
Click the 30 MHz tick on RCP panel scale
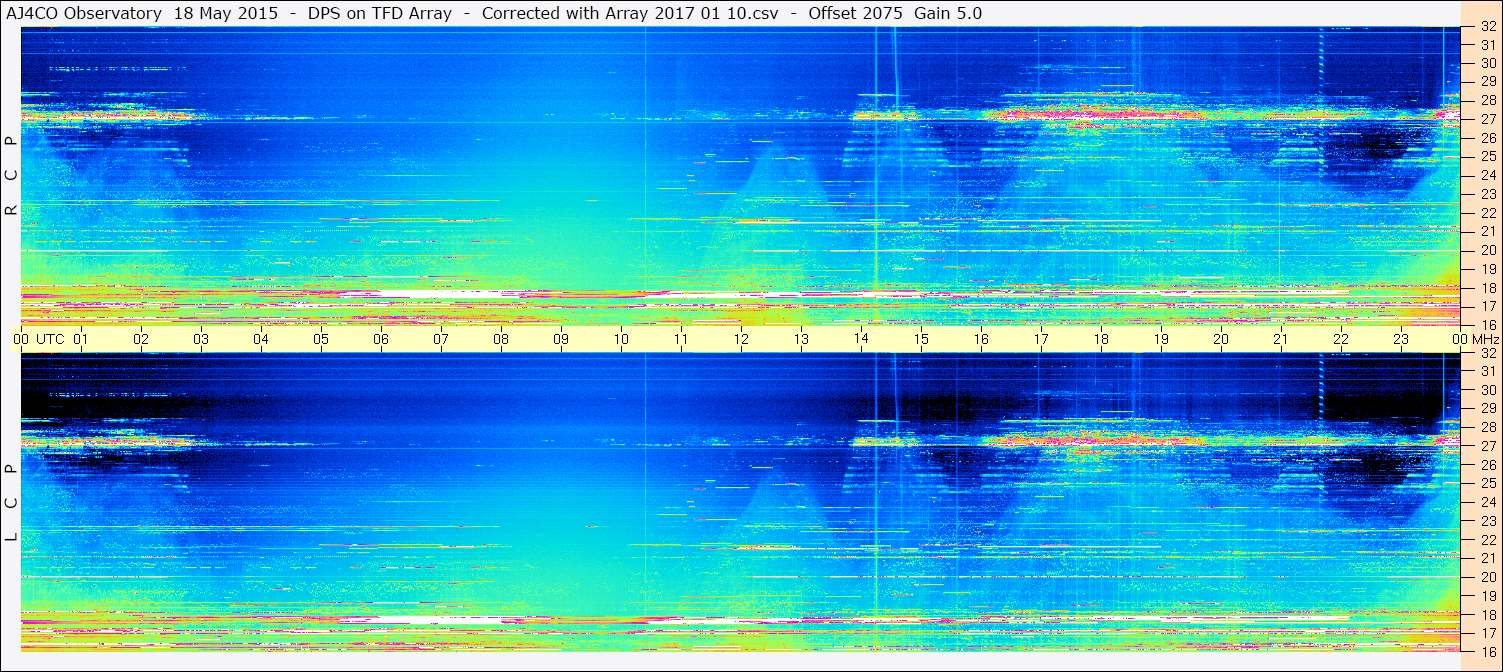tap(1488, 63)
